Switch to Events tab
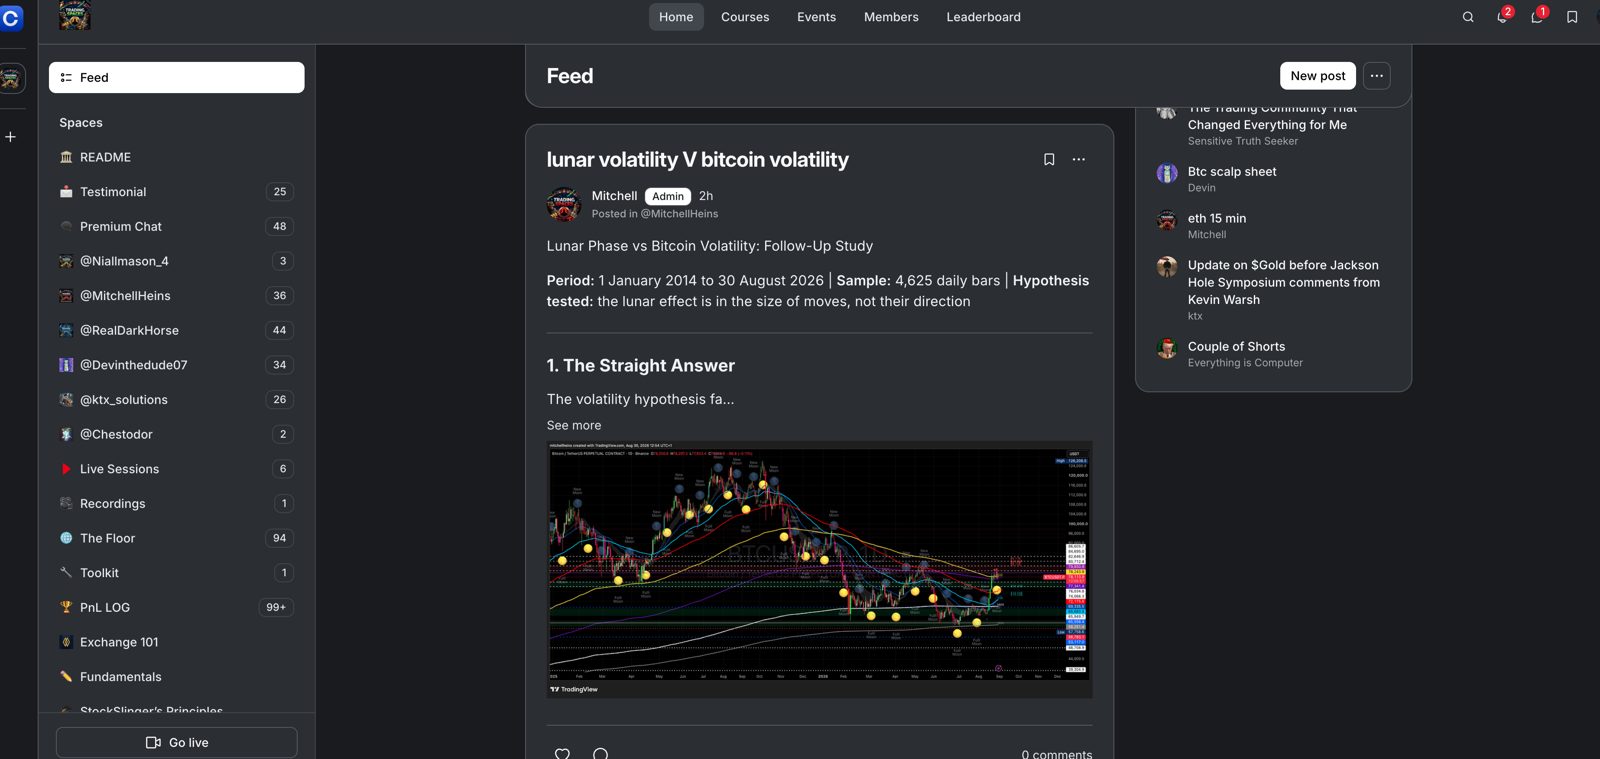Screen dimensions: 1600x759 [x=816, y=17]
